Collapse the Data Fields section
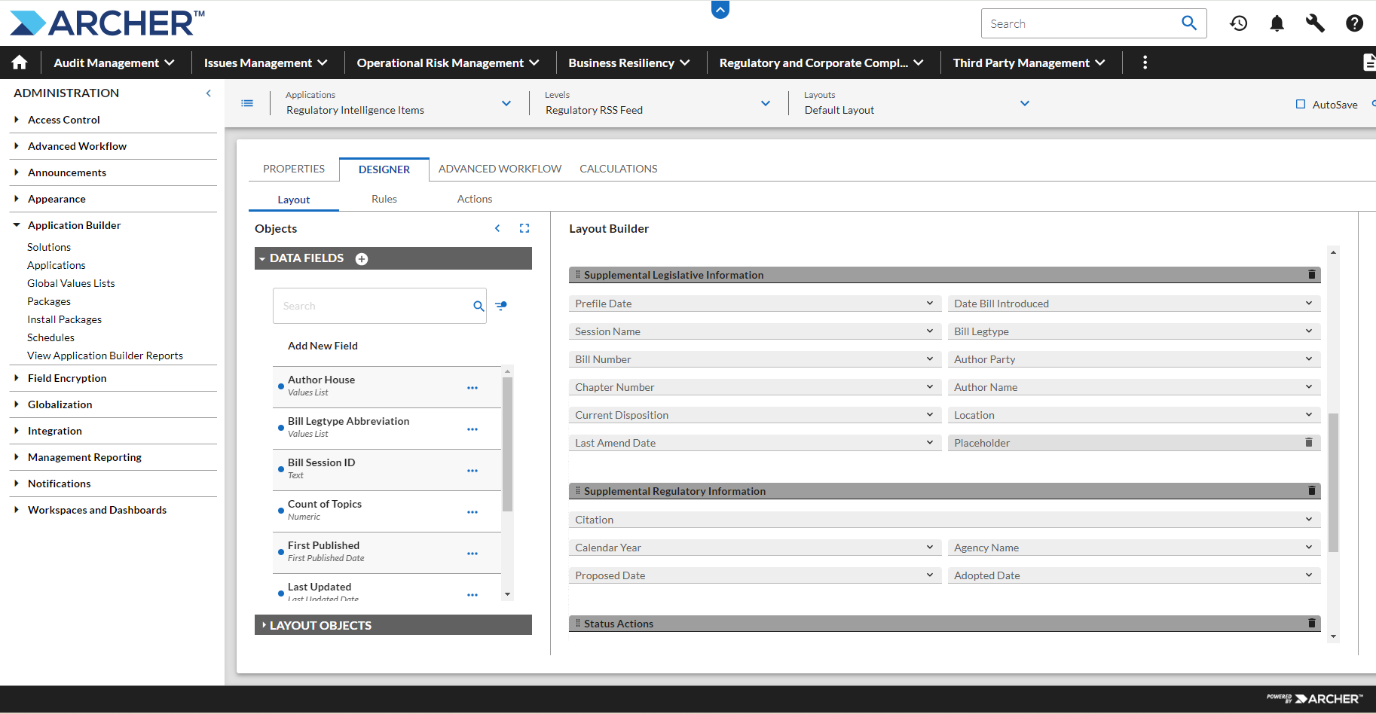This screenshot has height=714, width=1376. [262, 259]
